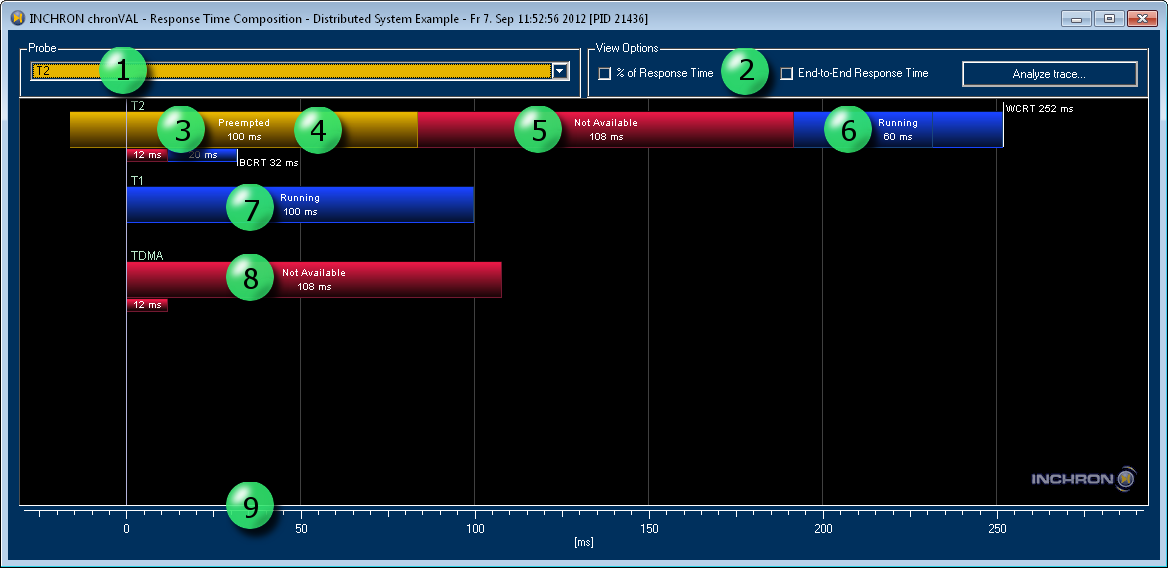The image size is (1168, 568).
Task: Click the Analyze trace... button
Action: [1050, 74]
